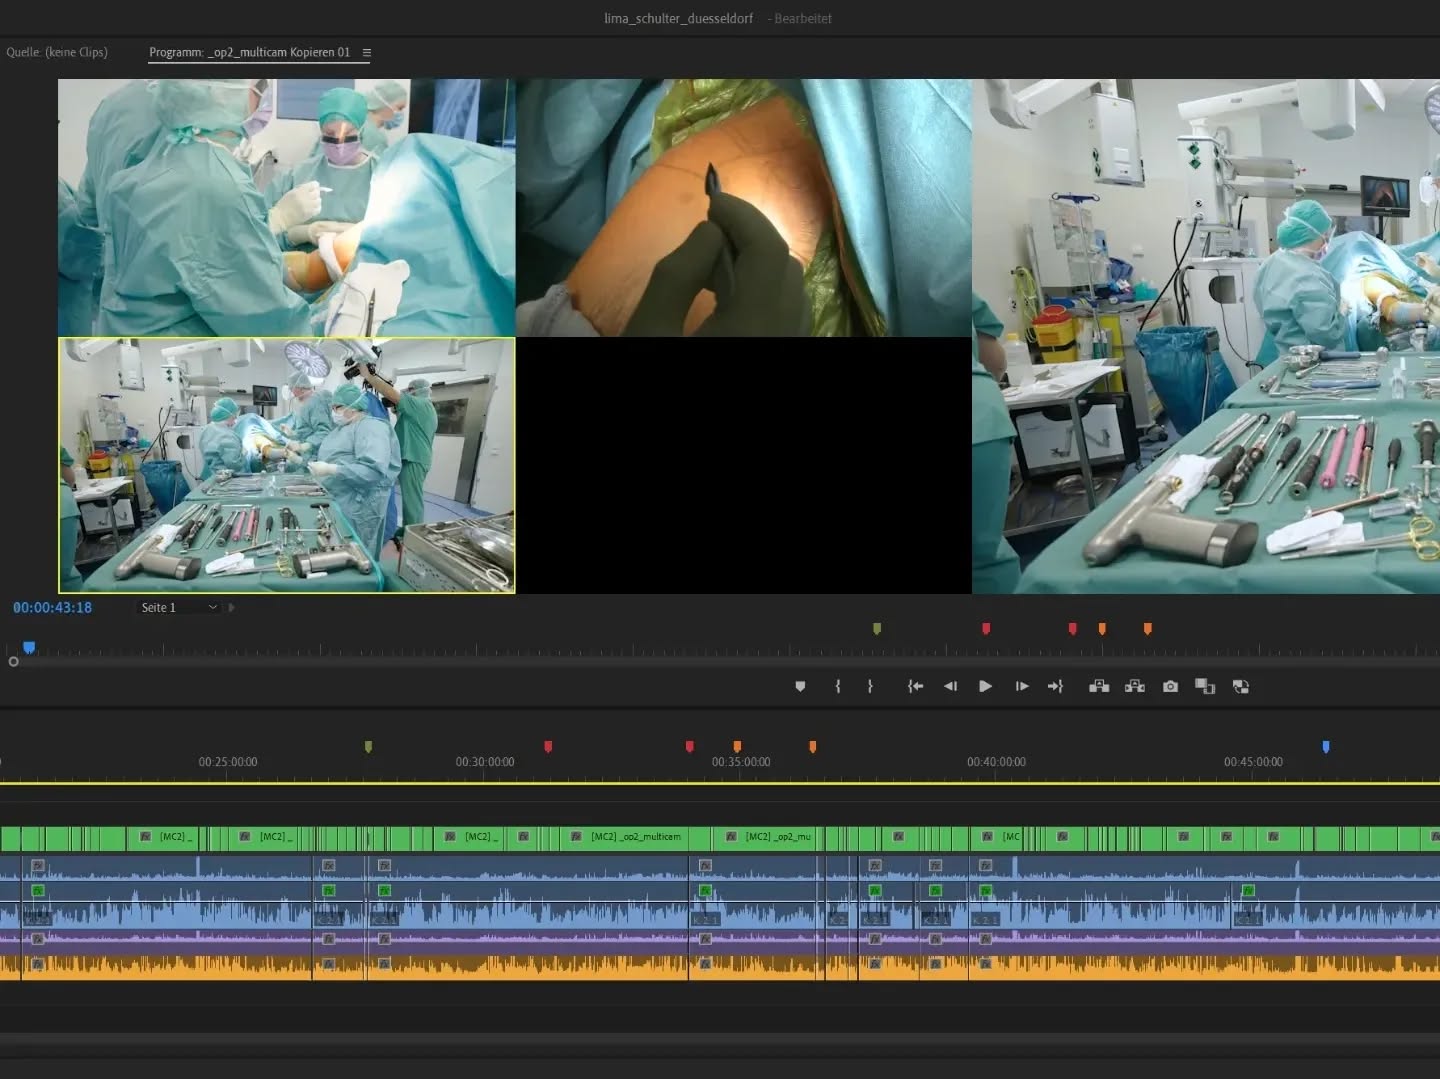Click the zoom scroll bar handle circle under the monitor ruler
The image size is (1440, 1079).
point(13,662)
